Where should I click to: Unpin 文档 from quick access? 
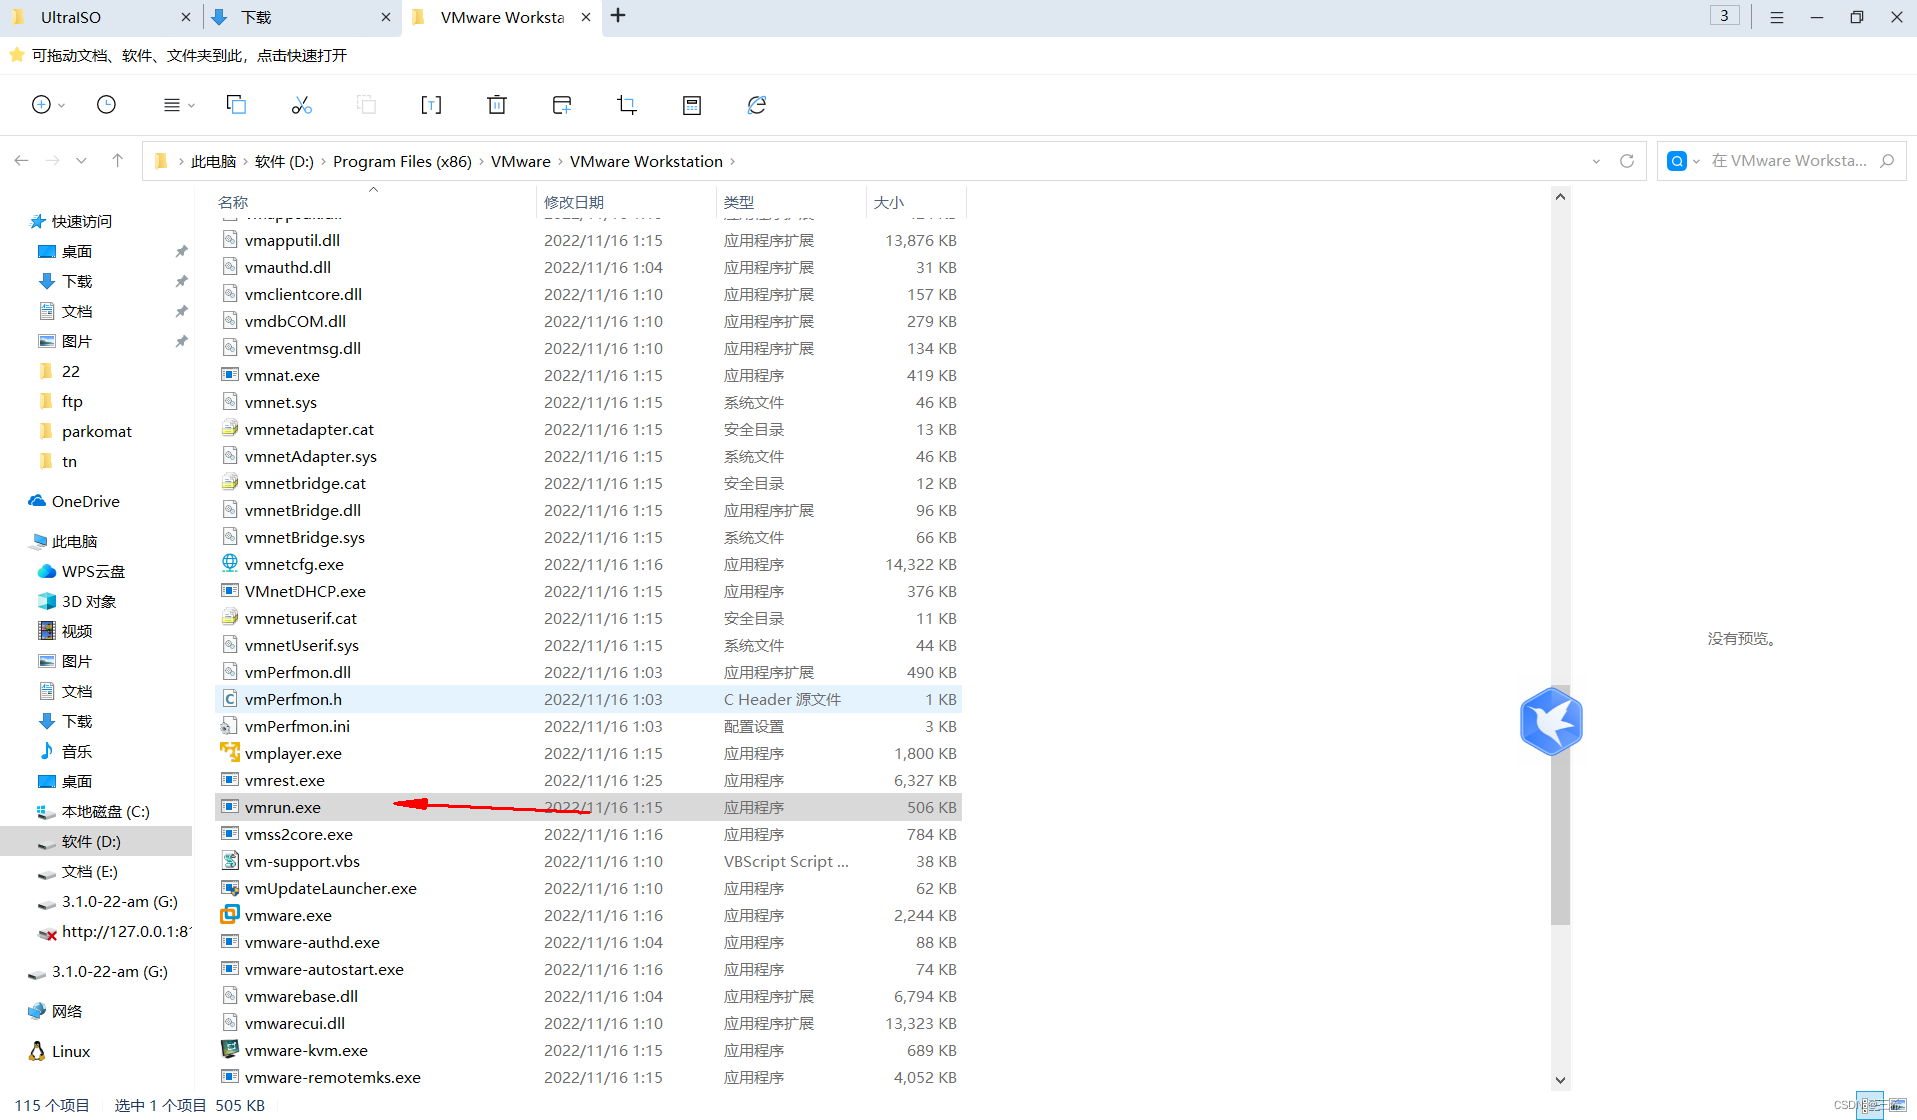[182, 311]
